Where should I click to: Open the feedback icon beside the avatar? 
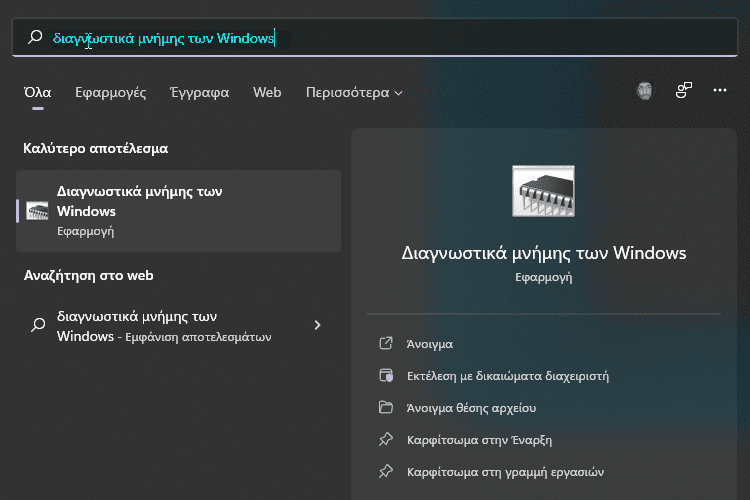pyautogui.click(x=684, y=91)
